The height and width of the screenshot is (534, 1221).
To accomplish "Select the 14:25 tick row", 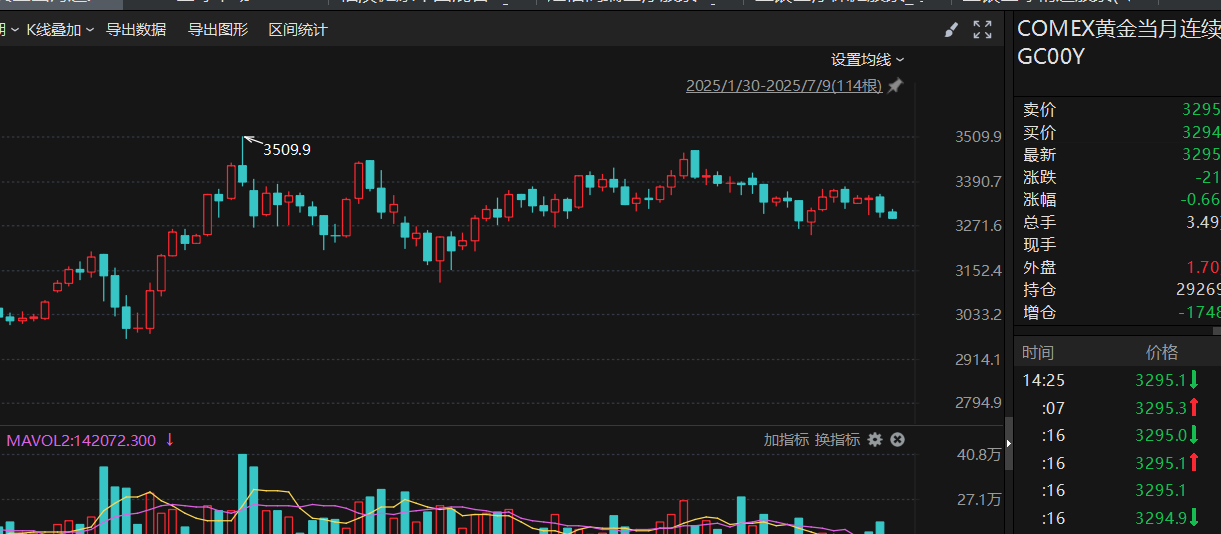I will (1120, 380).
